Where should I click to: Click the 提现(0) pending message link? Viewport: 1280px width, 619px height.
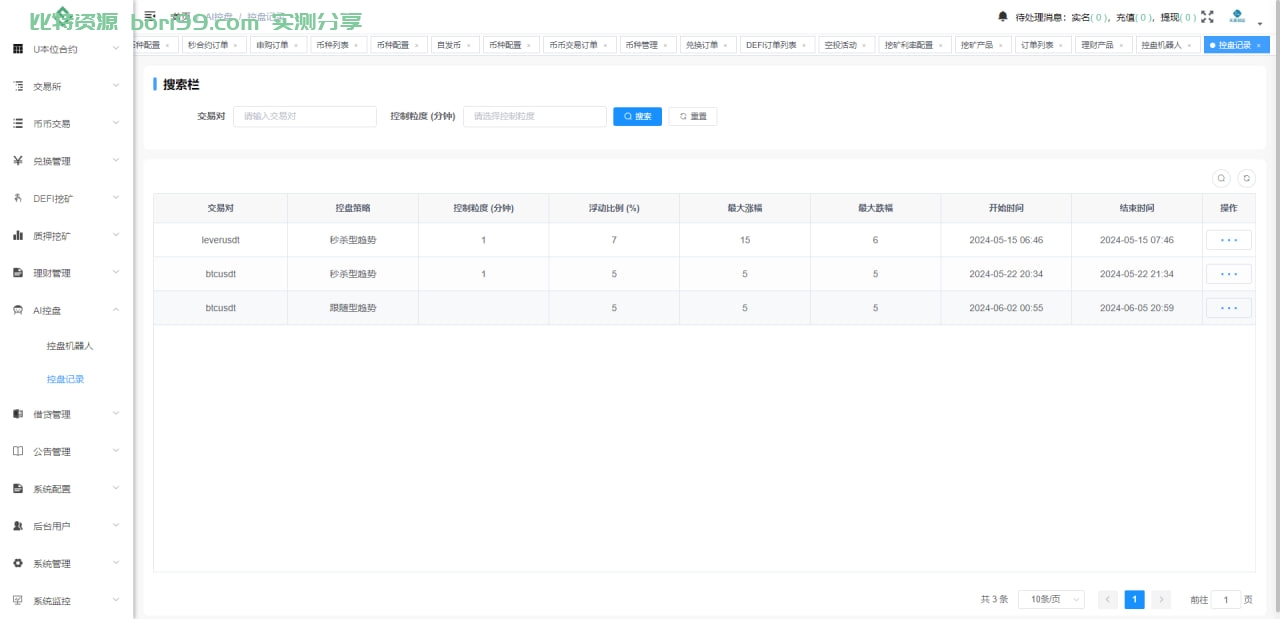click(x=1178, y=17)
